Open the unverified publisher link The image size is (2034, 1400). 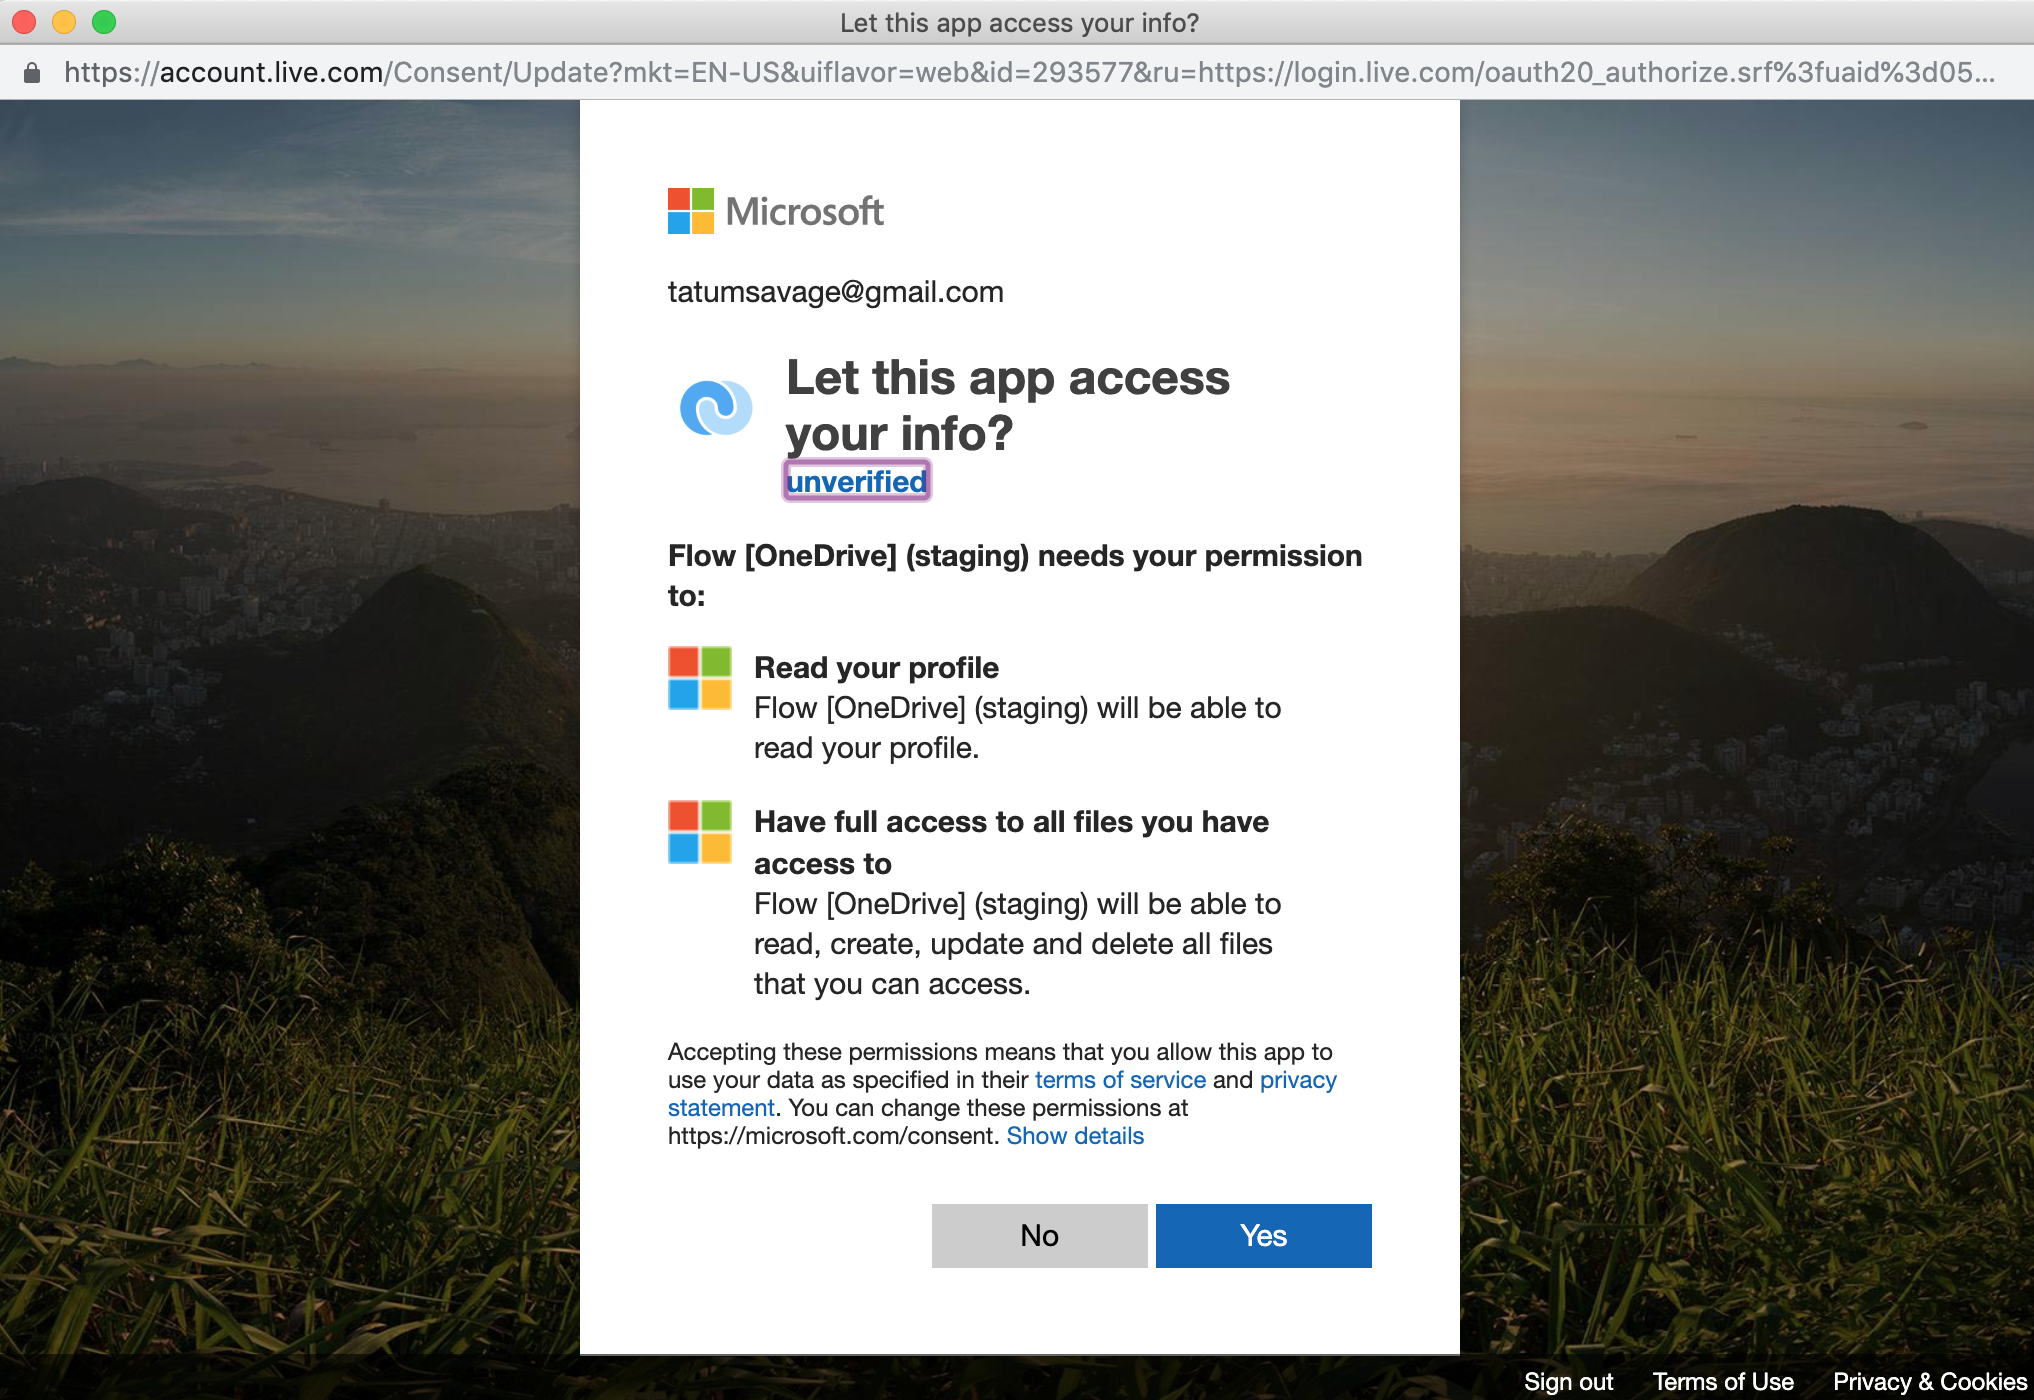[857, 481]
